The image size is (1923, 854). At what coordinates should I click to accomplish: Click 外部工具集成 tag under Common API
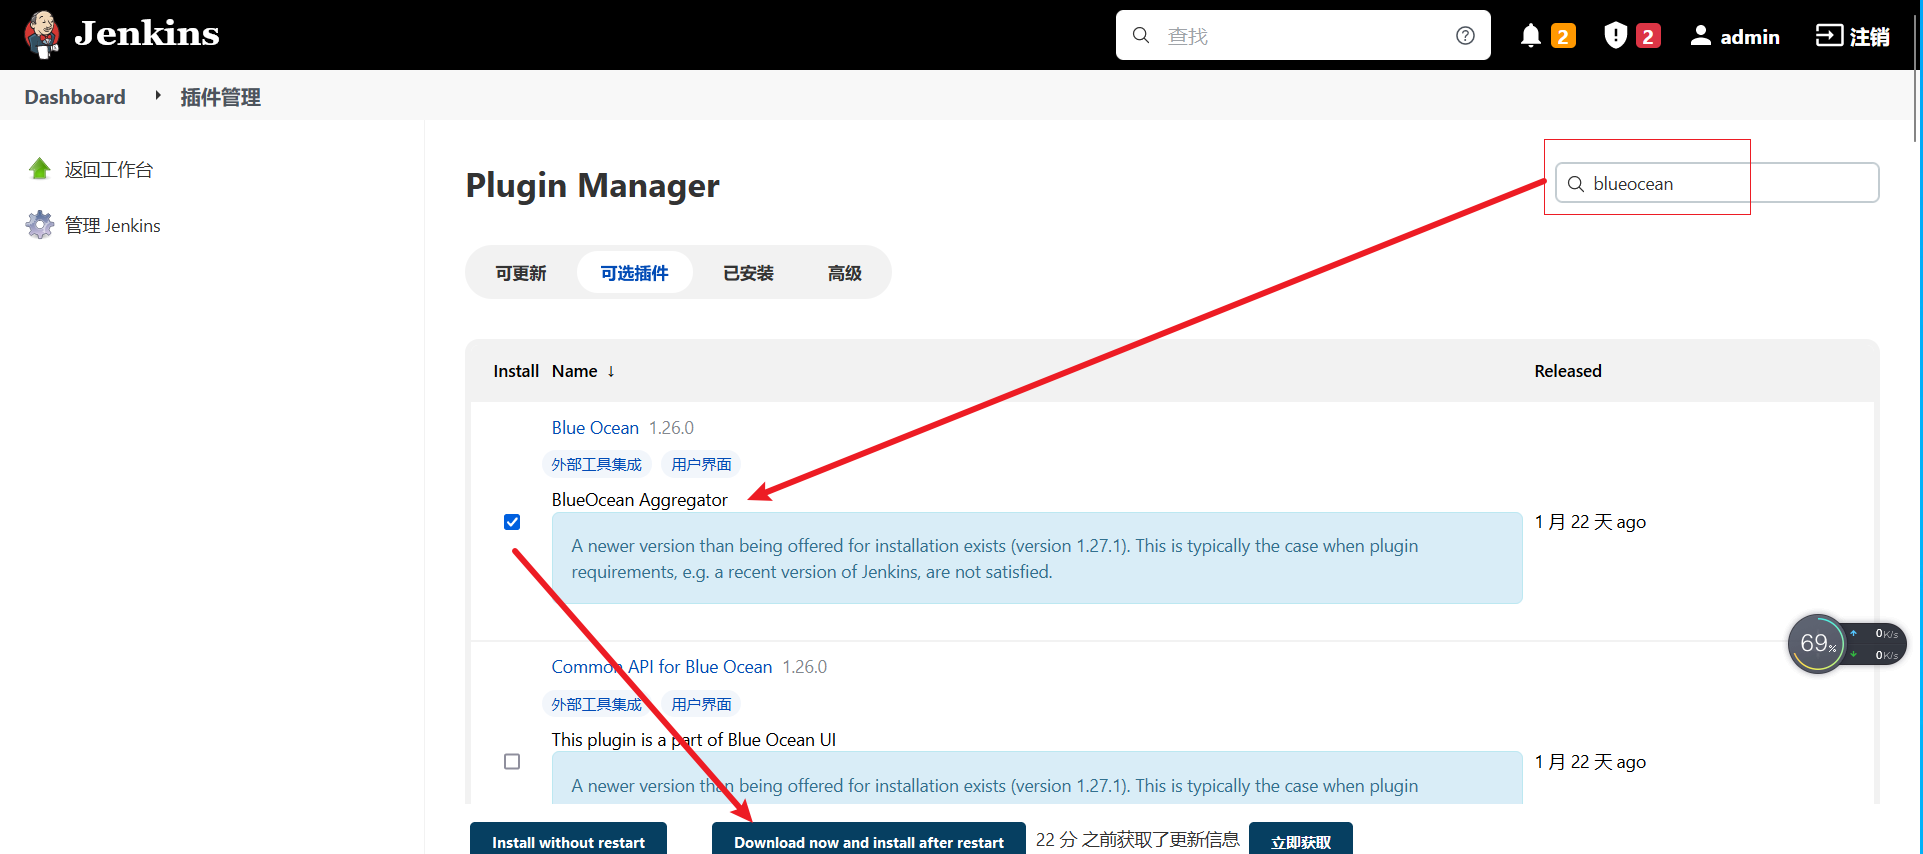[x=597, y=704]
